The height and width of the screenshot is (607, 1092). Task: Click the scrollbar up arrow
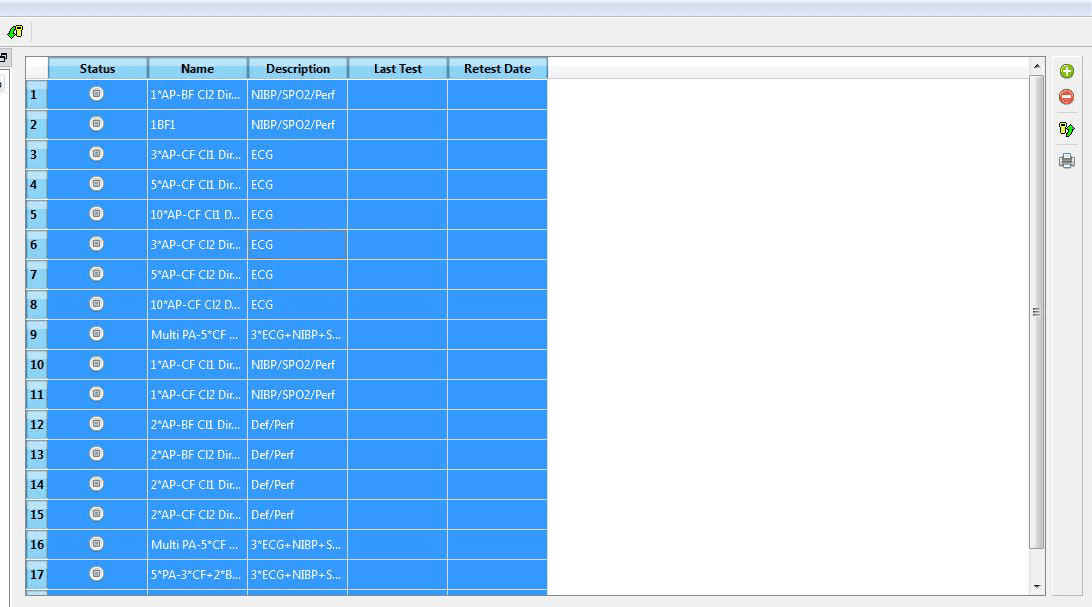pos(1037,67)
